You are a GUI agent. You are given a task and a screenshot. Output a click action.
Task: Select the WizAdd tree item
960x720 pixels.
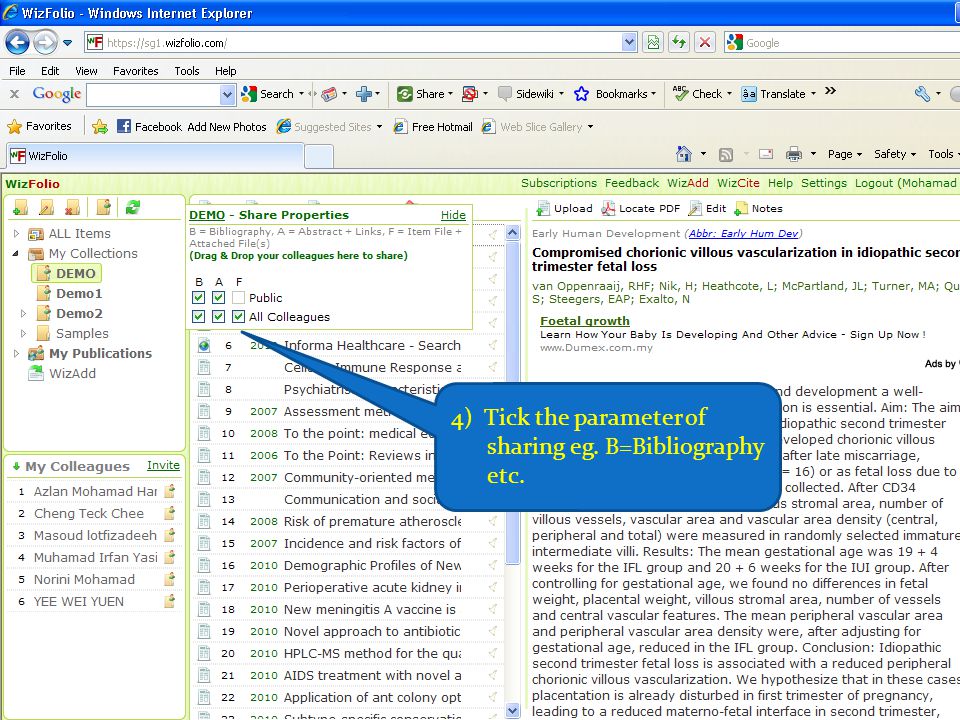(x=72, y=373)
